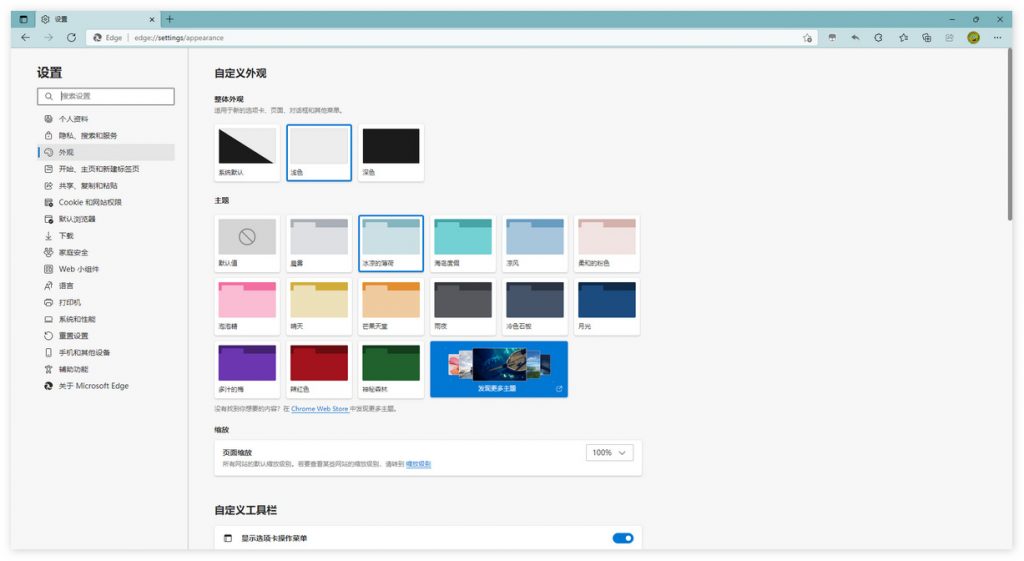The width and height of the screenshot is (1024, 561).
Task: Apply the 柔和的粉色 theme
Action: tap(607, 244)
